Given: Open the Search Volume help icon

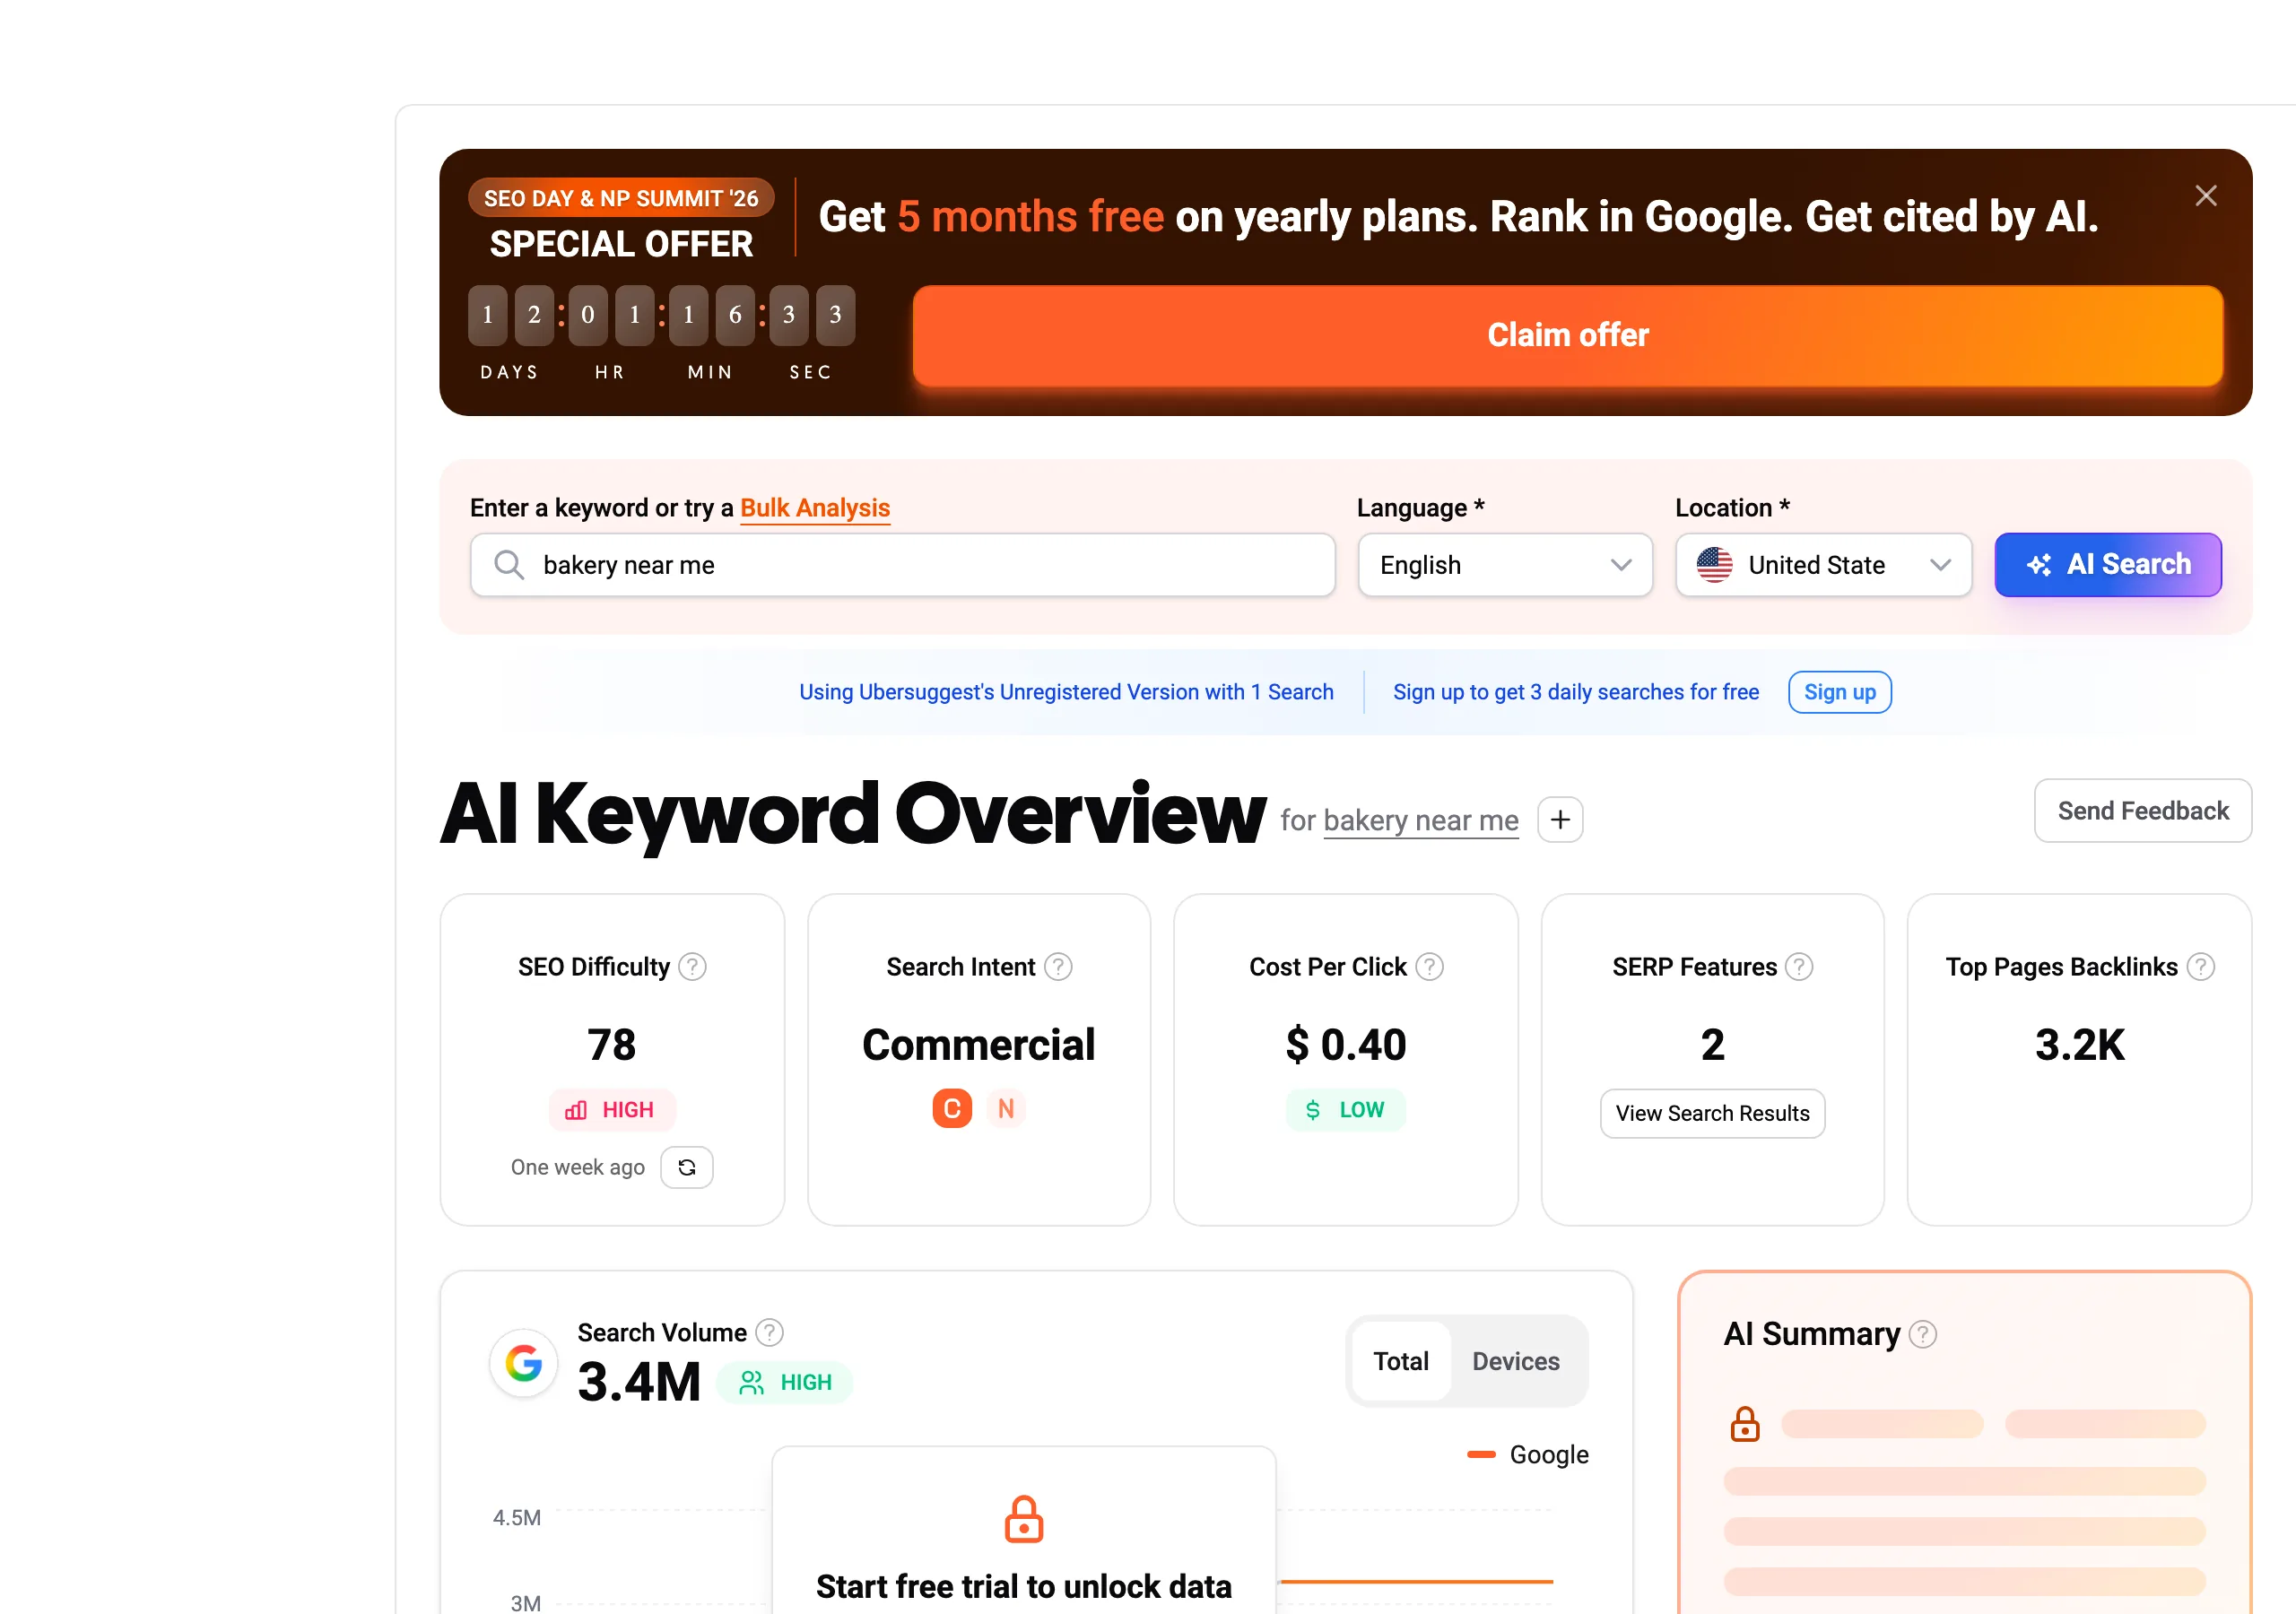Looking at the screenshot, I should click(769, 1332).
